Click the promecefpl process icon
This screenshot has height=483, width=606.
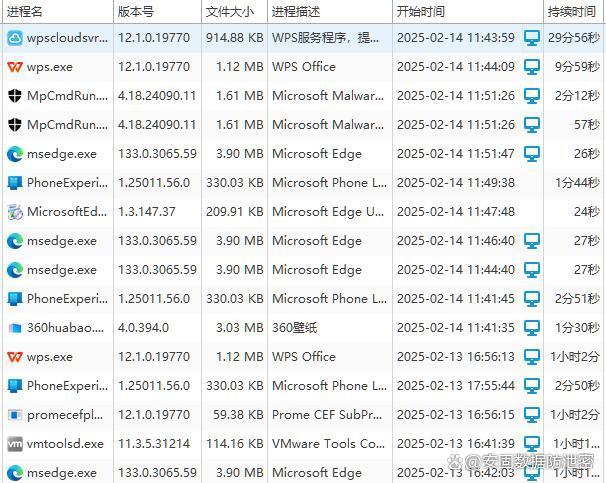[x=15, y=415]
